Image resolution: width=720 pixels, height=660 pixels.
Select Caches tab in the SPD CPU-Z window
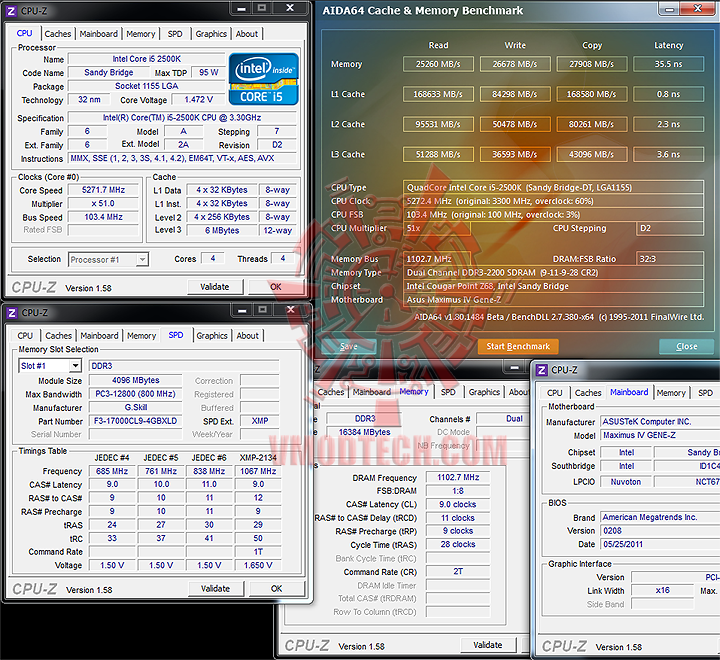click(x=58, y=336)
